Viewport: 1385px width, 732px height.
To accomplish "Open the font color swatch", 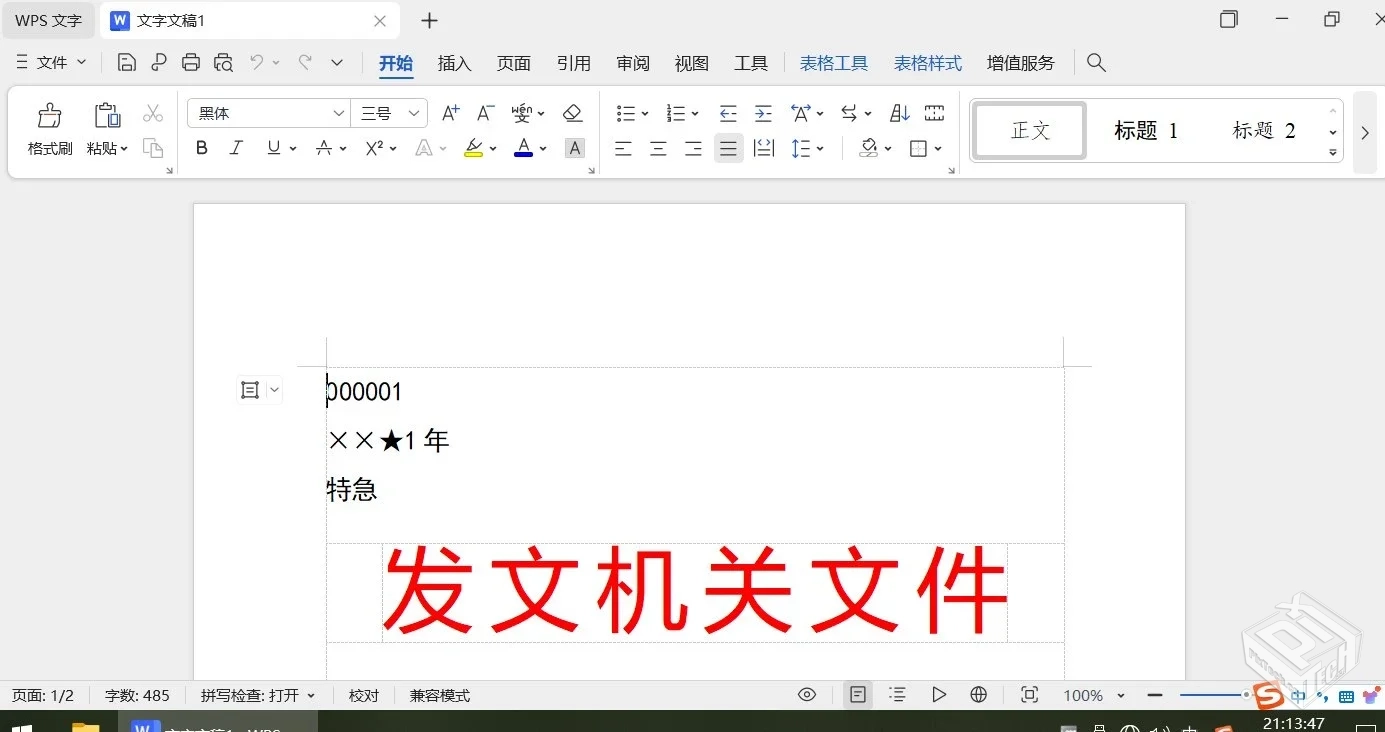I will point(524,148).
